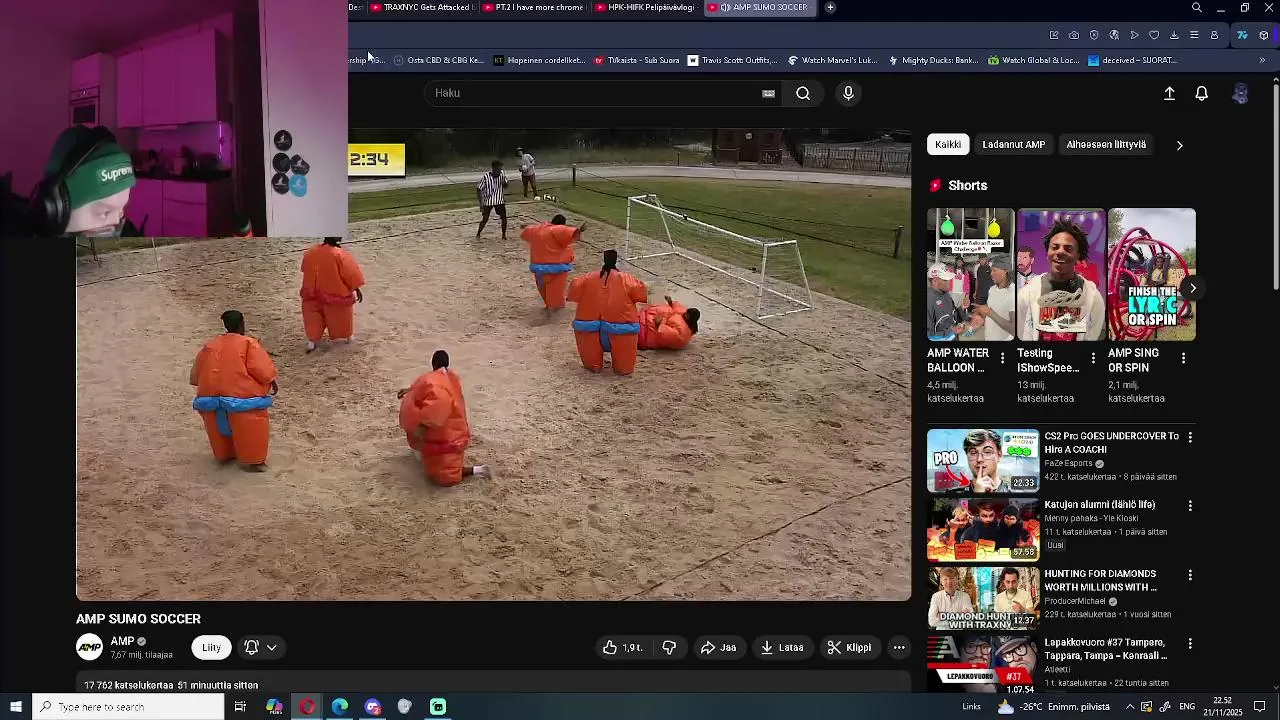The width and height of the screenshot is (1280, 720).
Task: Download the video with Lataa
Action: [x=782, y=647]
